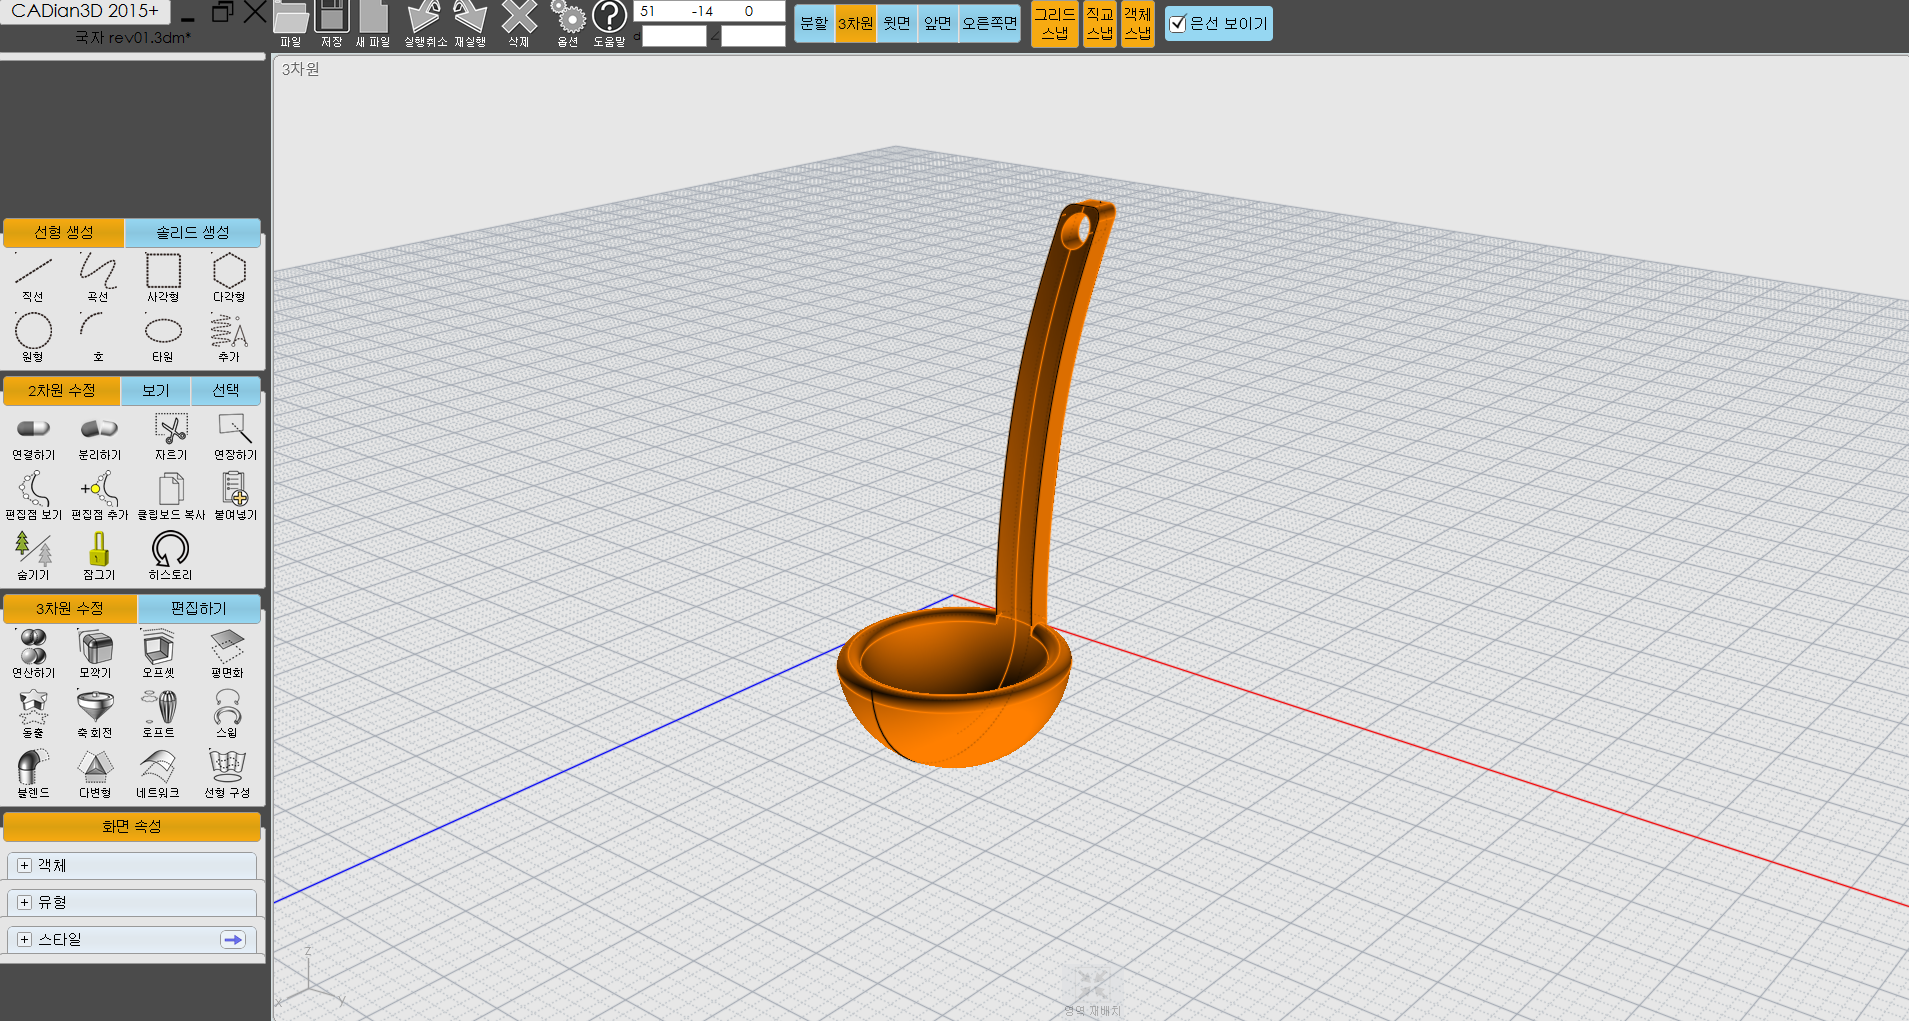This screenshot has width=1909, height=1021.
Task: Click the 연결하기 (Join) tool
Action: [x=33, y=429]
